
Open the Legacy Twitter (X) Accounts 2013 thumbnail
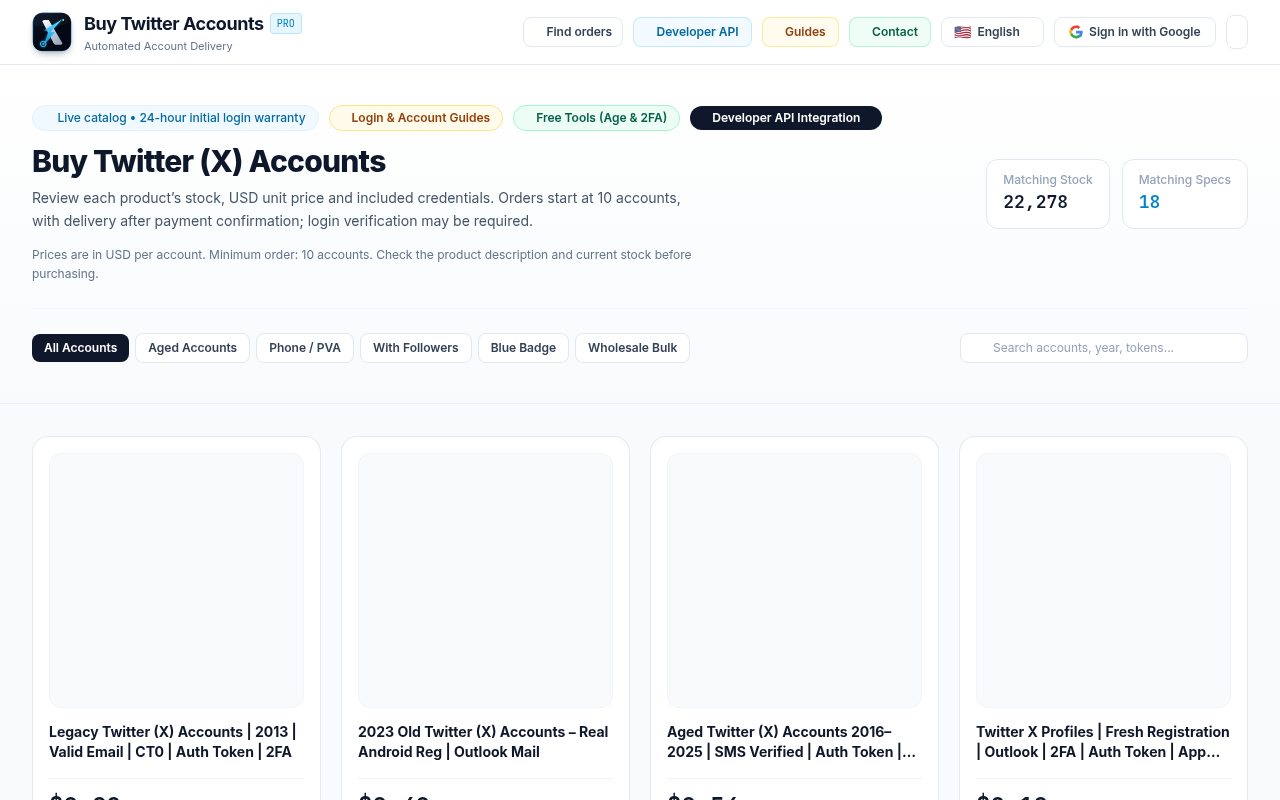click(176, 580)
